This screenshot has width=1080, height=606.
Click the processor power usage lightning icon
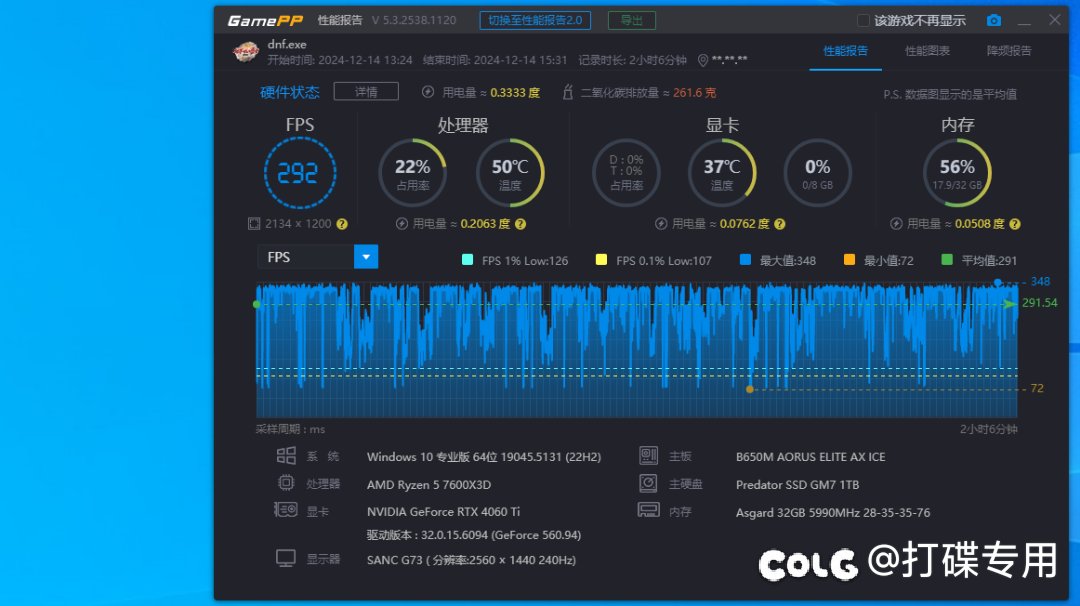(402, 224)
